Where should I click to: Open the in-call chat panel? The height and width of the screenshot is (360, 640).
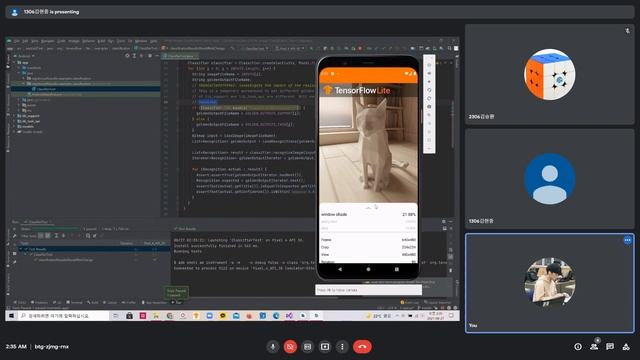coord(610,347)
